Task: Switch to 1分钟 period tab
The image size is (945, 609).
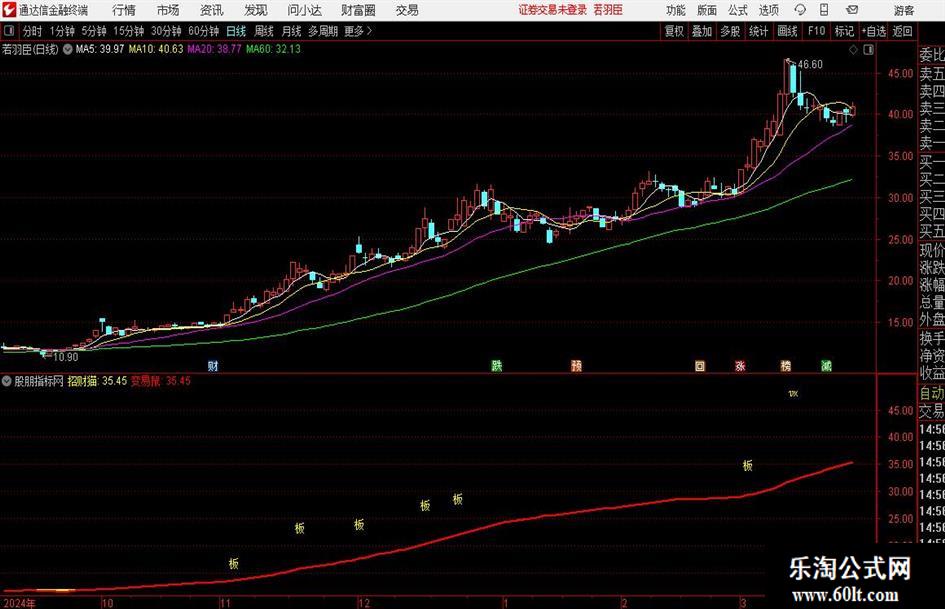Action: 62,31
